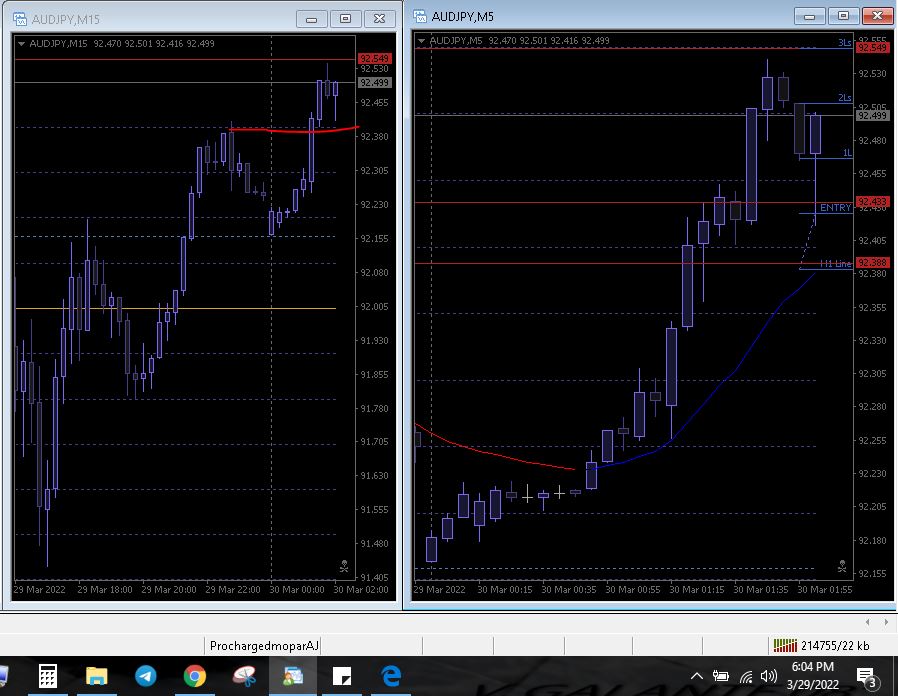Select the ENTRY label on M5 chart
Viewport: 898px width, 696px height.
[835, 207]
